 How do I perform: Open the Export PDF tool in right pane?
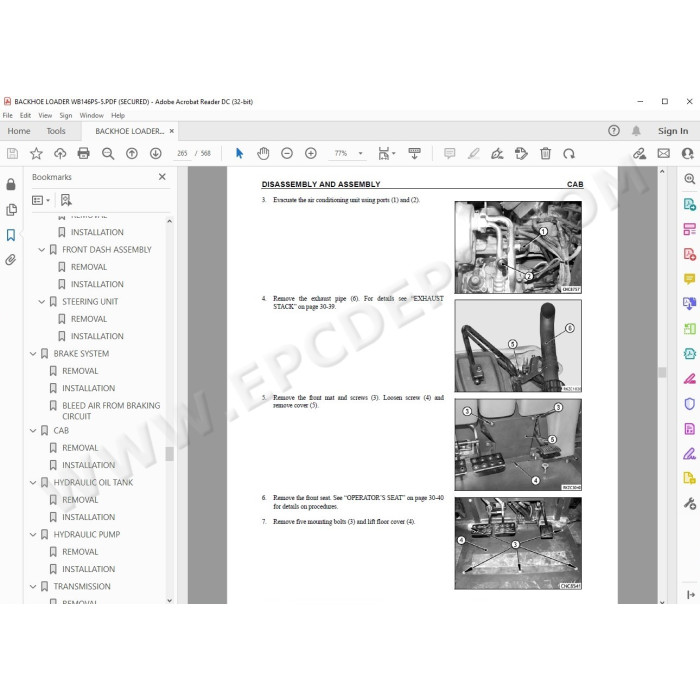point(690,204)
